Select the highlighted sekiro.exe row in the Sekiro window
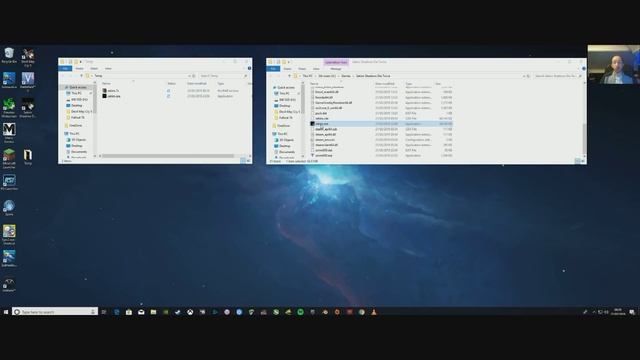This screenshot has width=640, height=360. point(381,124)
